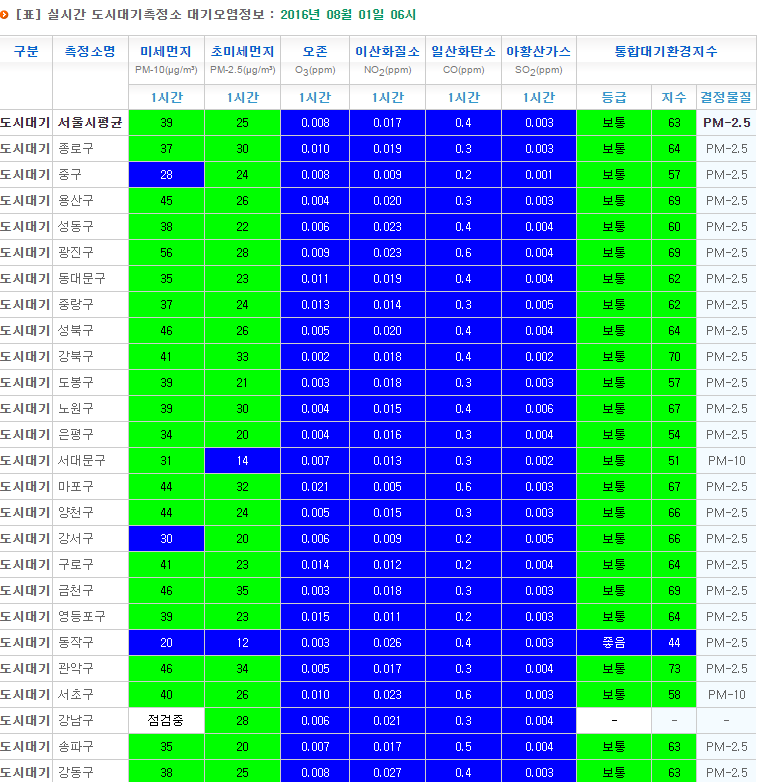Screen dimensions: 759x782
Task: Click the 등급 sub-header
Action: coord(614,97)
